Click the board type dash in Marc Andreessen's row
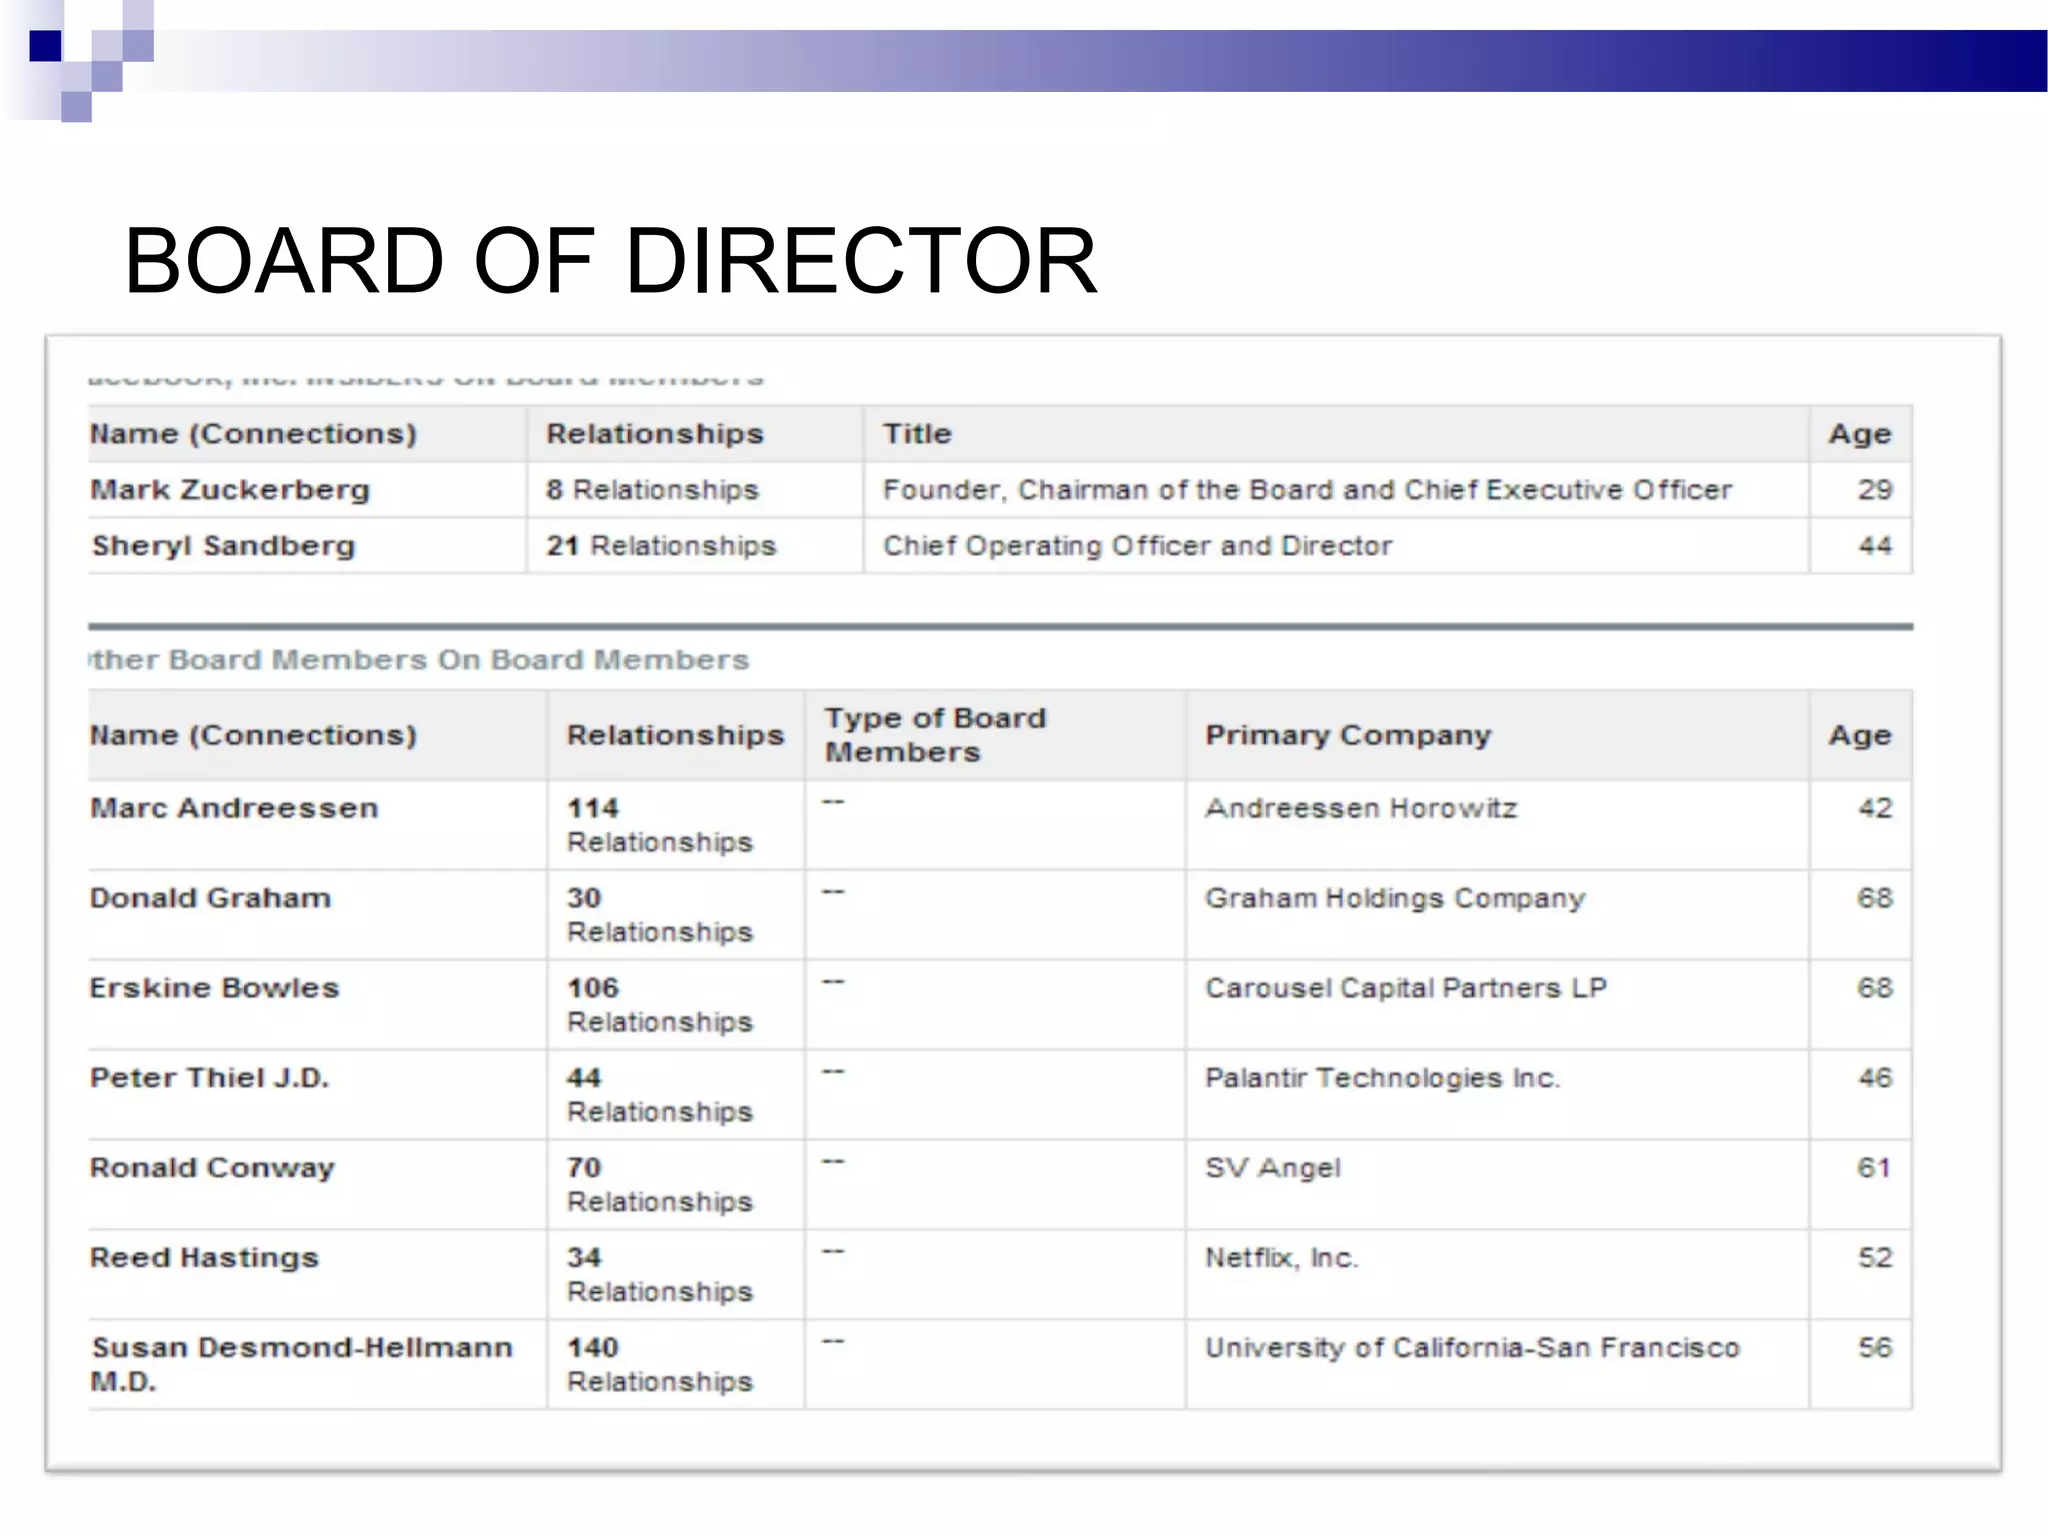 pos(834,802)
